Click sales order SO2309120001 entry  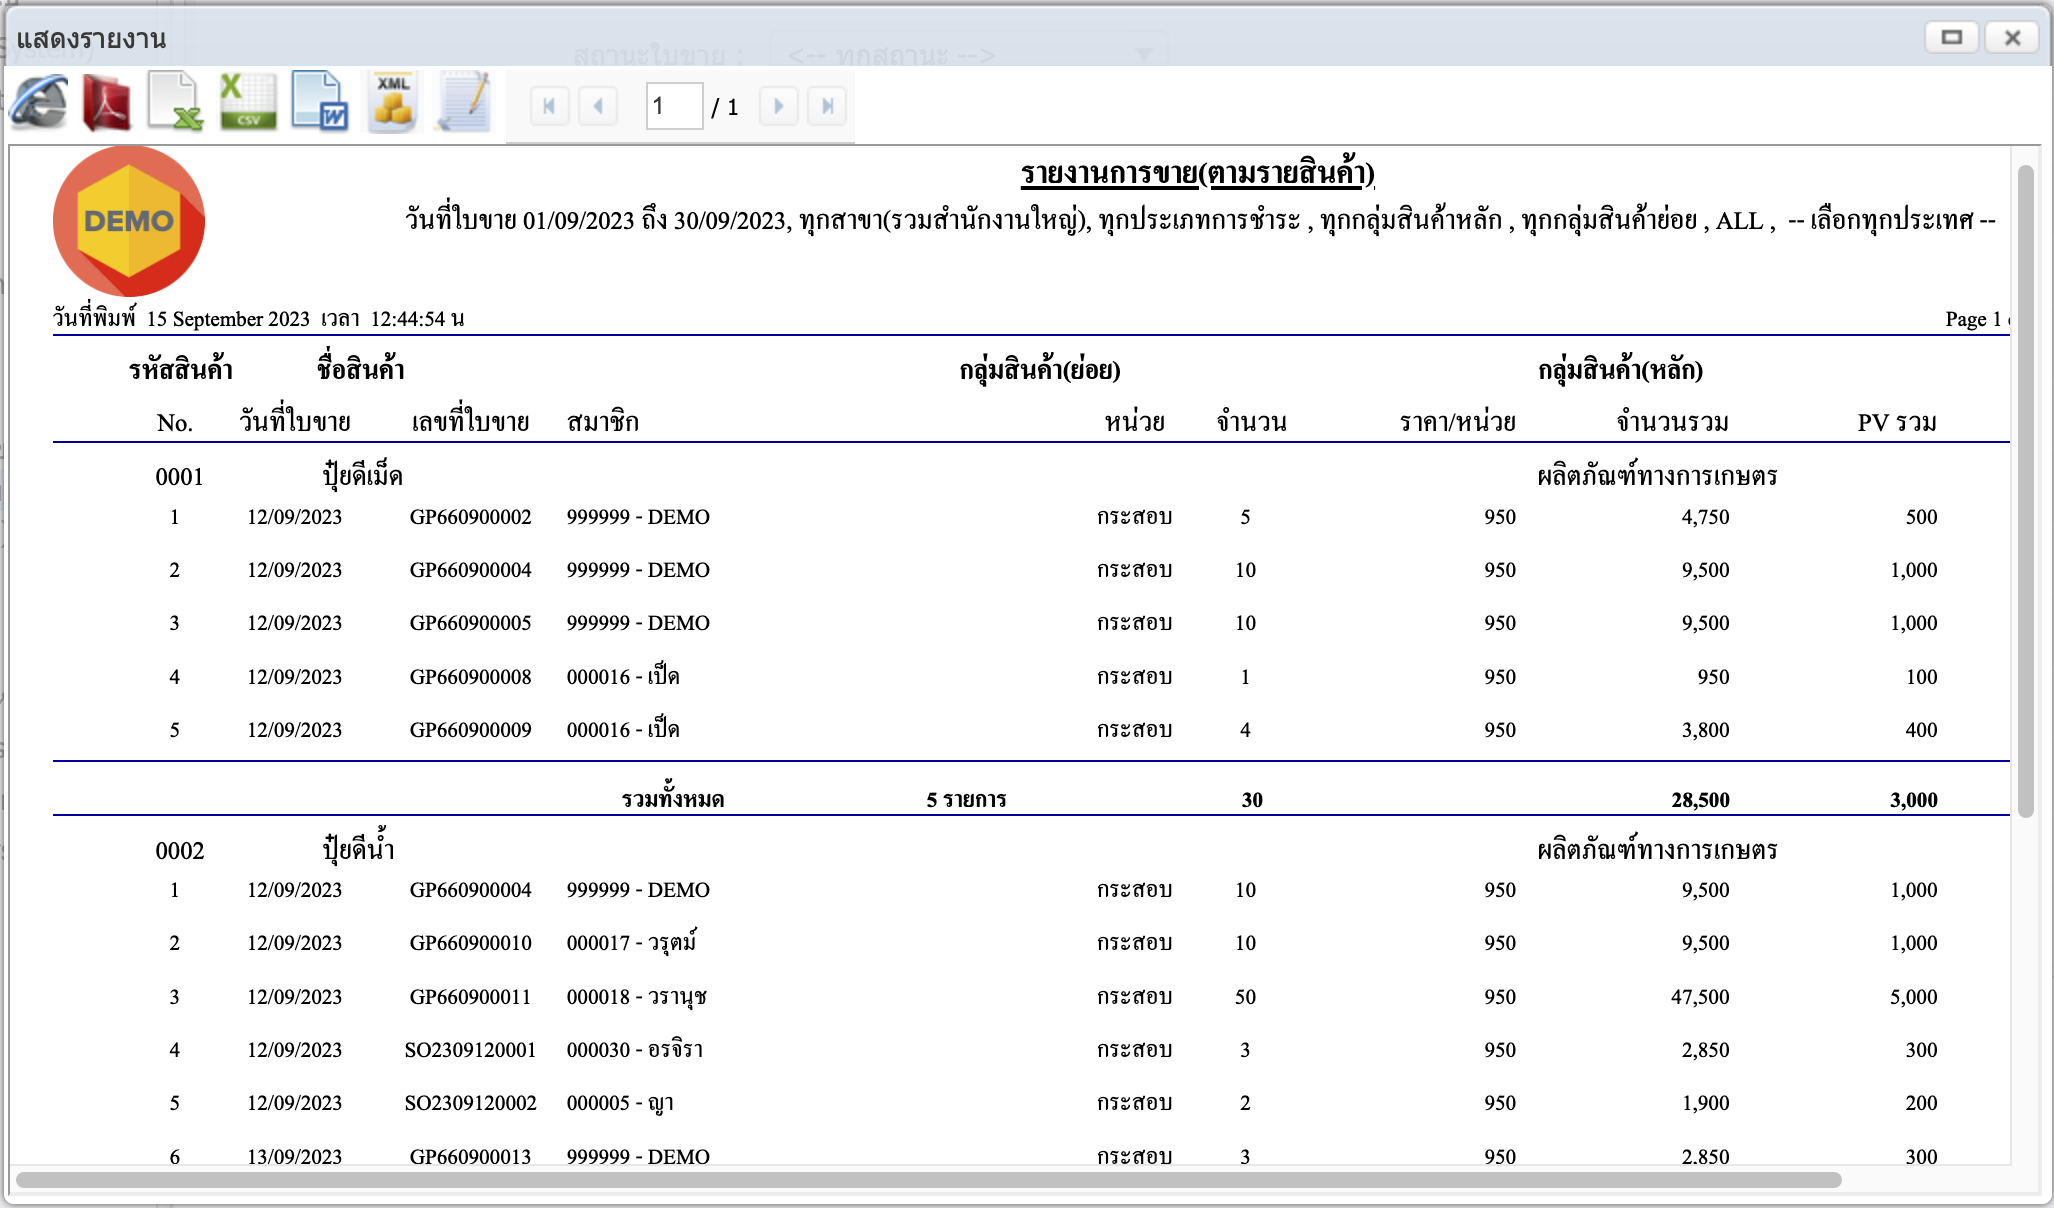470,1050
